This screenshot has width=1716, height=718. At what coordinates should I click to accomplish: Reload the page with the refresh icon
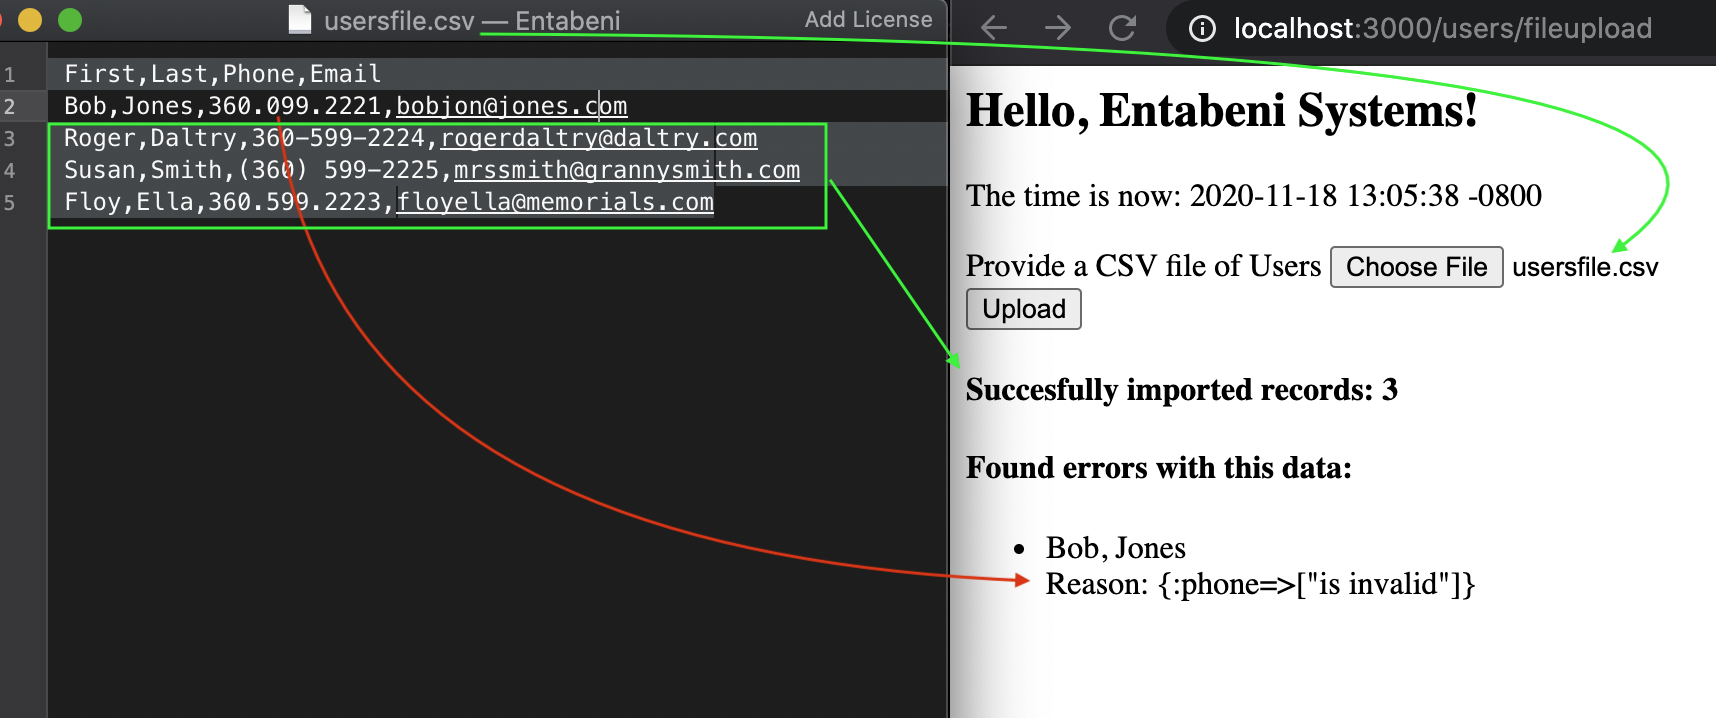[x=1122, y=28]
